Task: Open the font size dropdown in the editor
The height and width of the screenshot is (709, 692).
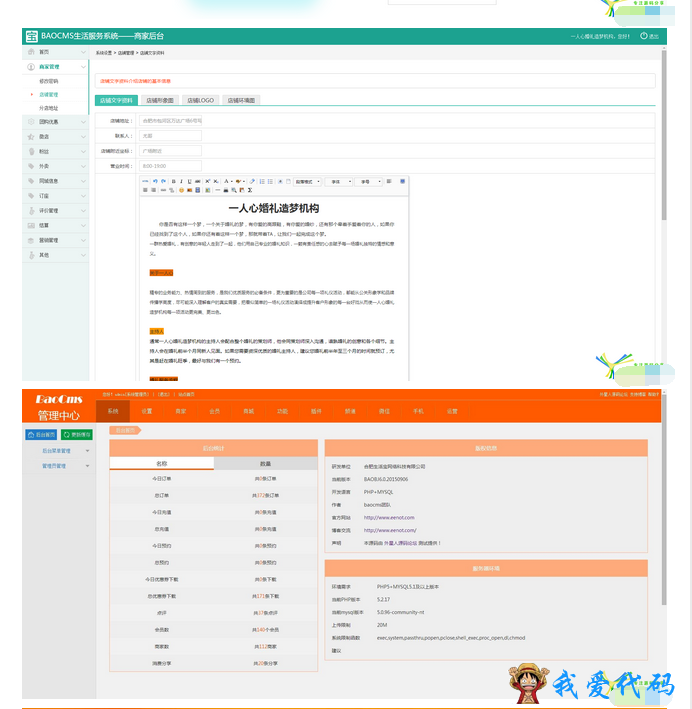Action: coord(368,181)
